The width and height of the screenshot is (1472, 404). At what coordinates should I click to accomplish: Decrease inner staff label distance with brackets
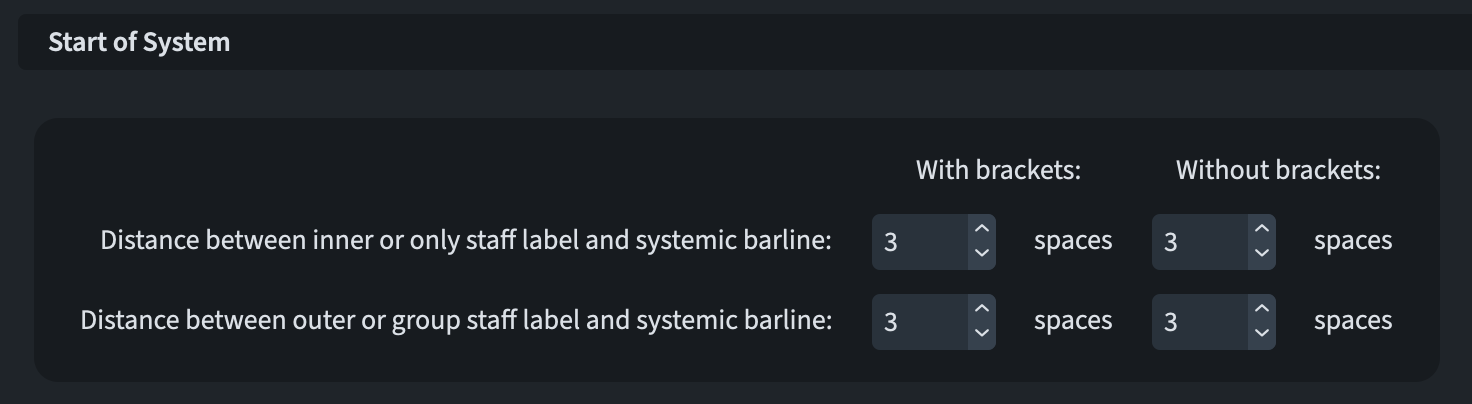click(x=981, y=253)
